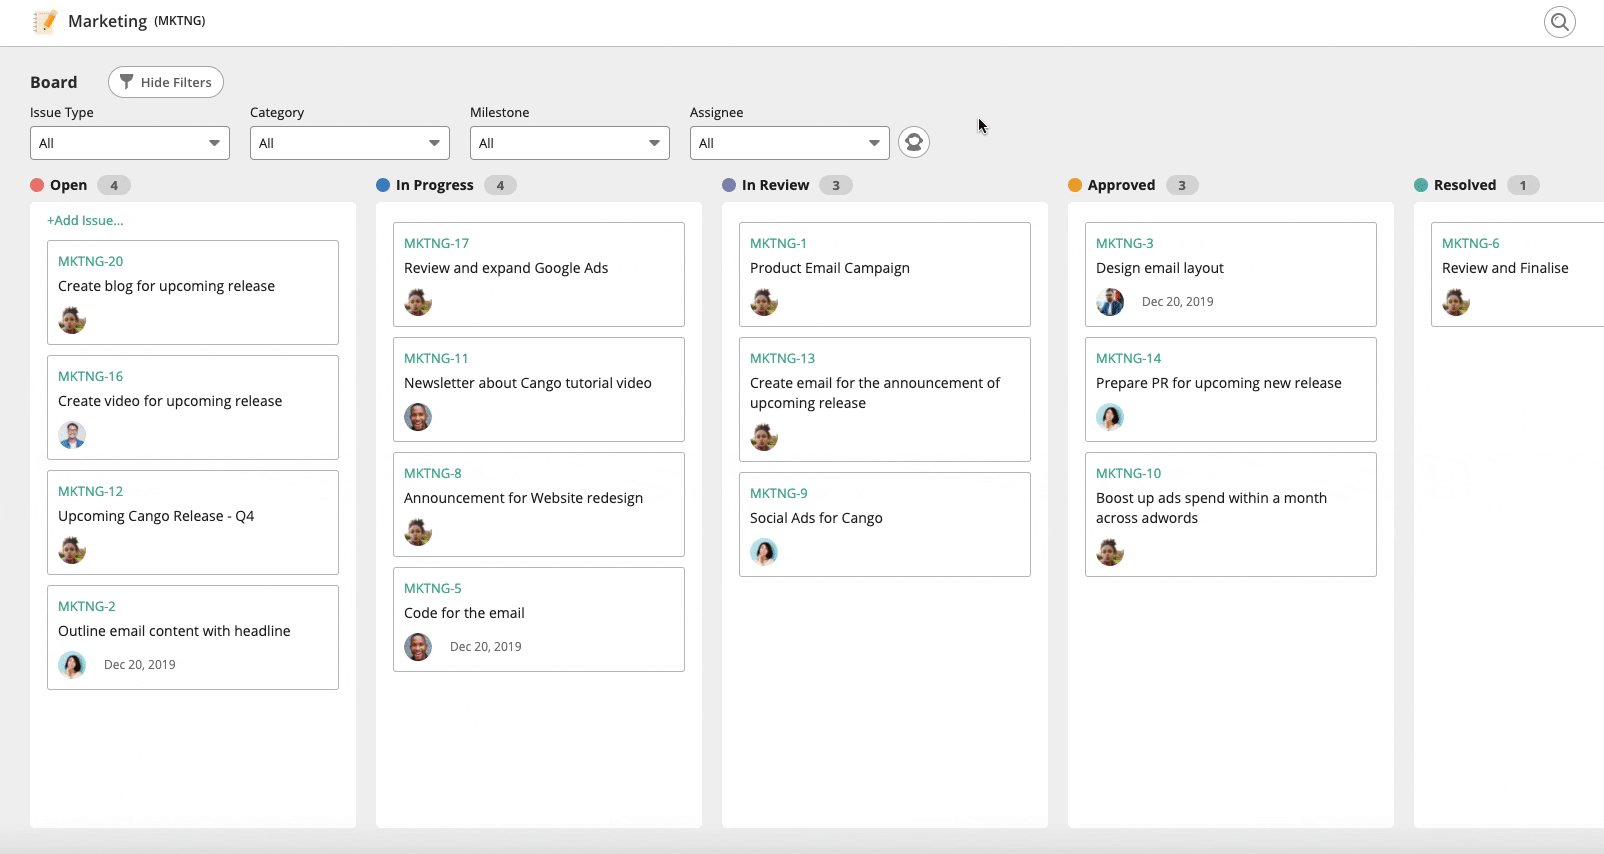Expand the Category filter dropdown

tap(350, 143)
